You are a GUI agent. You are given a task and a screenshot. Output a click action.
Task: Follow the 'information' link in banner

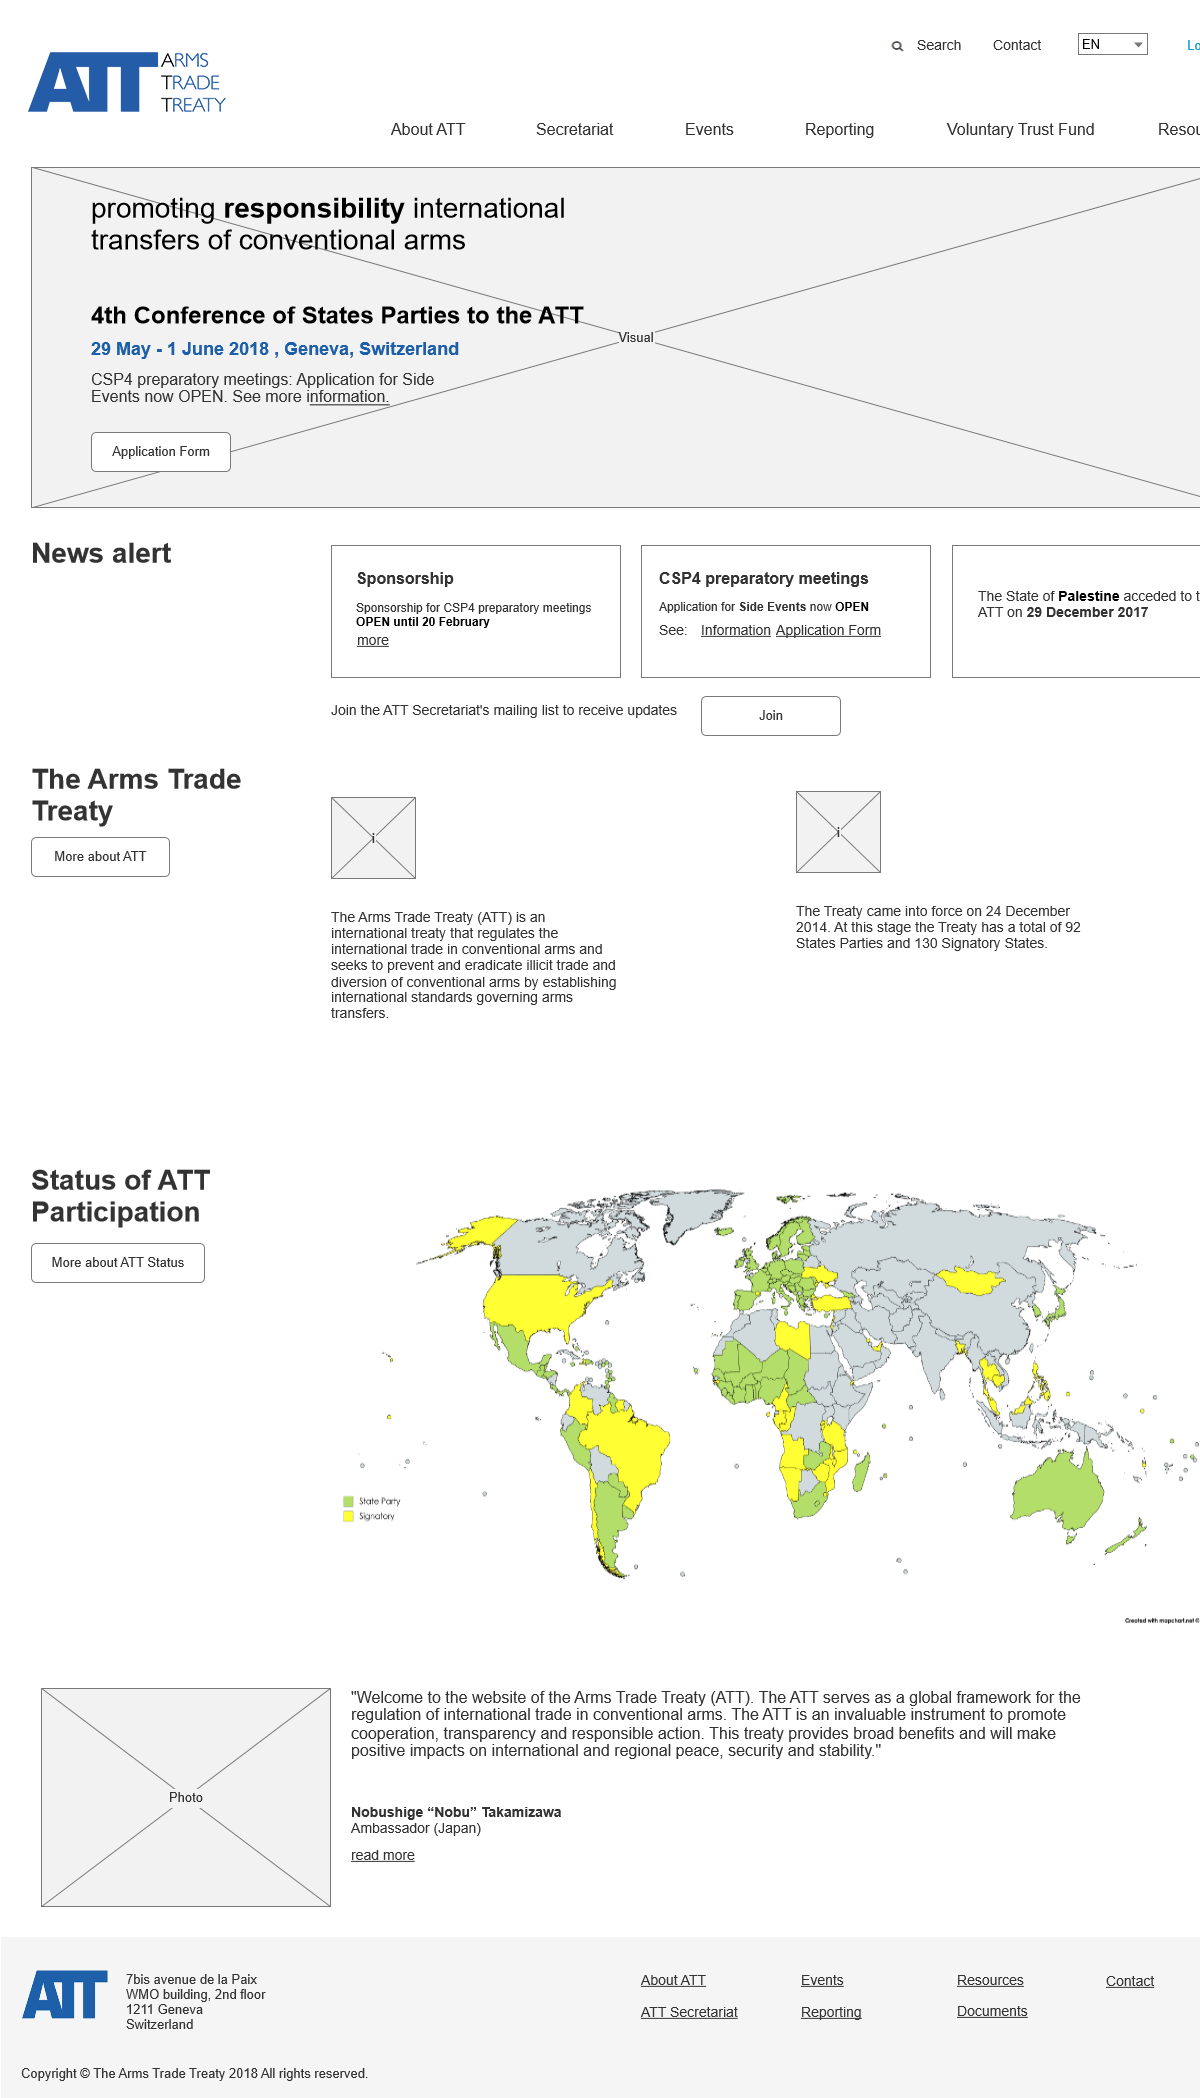click(x=347, y=397)
